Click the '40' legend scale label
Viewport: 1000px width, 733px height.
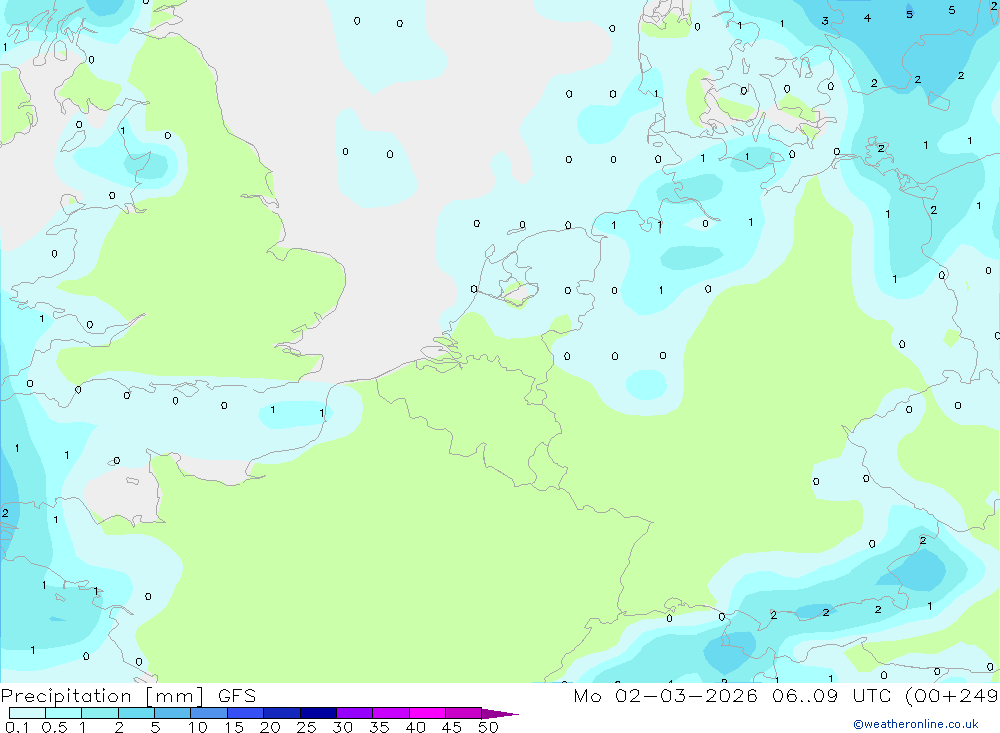click(415, 727)
